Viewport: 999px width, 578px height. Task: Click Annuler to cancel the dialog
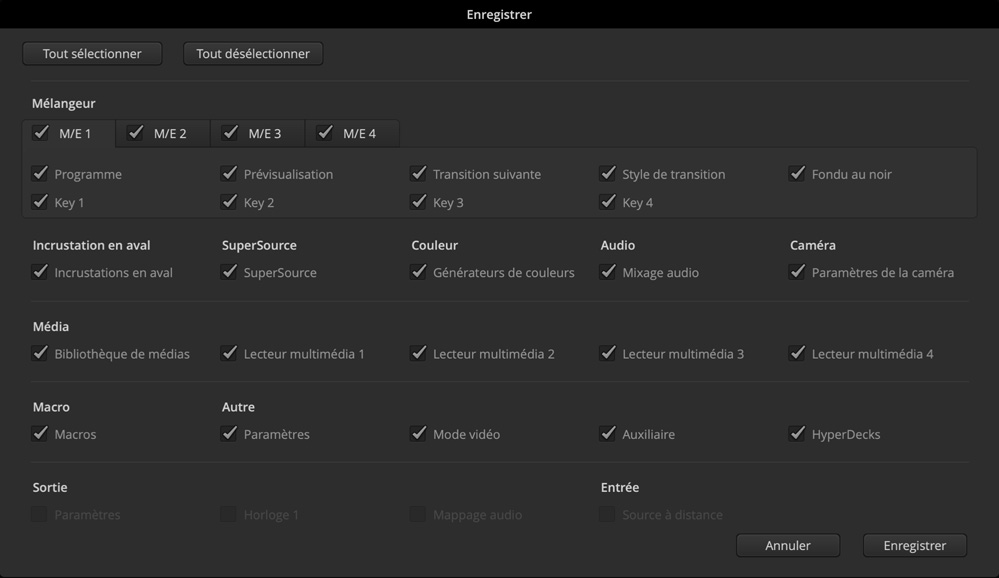pos(788,546)
